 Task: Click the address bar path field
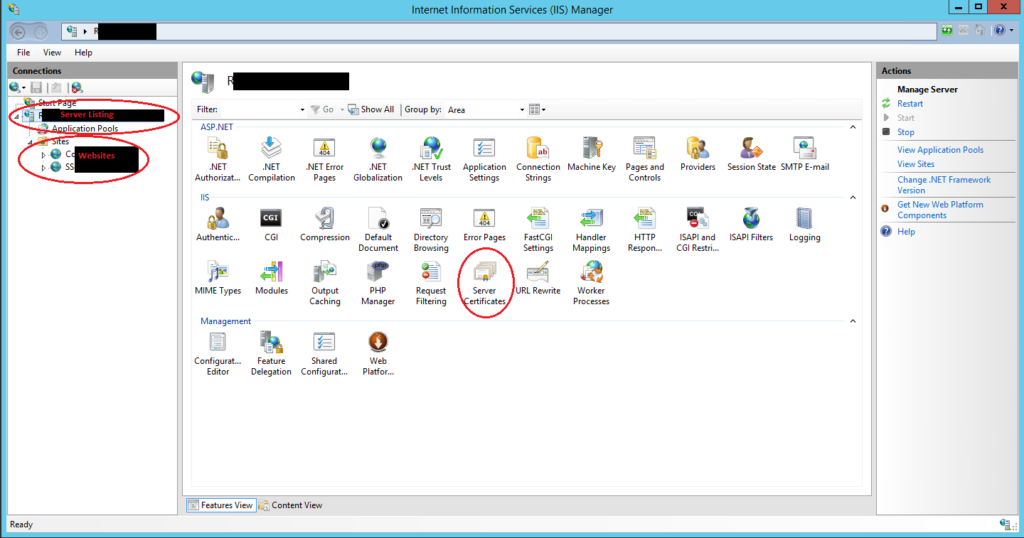click(x=500, y=31)
